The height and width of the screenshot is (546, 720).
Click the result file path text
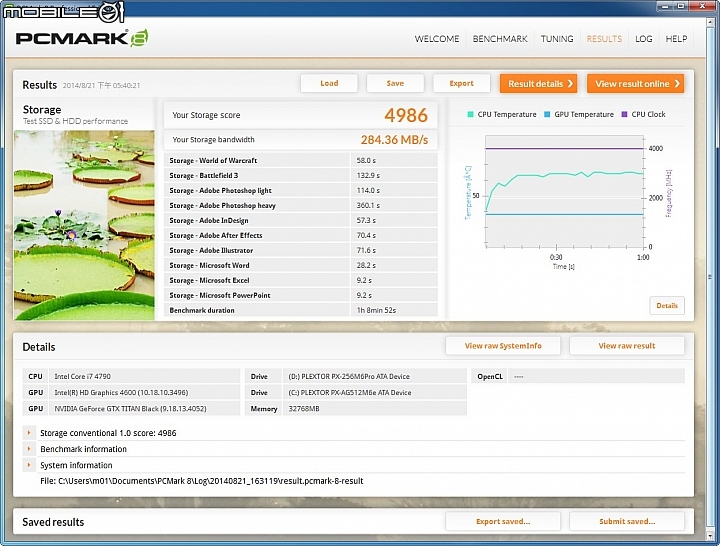click(202, 481)
